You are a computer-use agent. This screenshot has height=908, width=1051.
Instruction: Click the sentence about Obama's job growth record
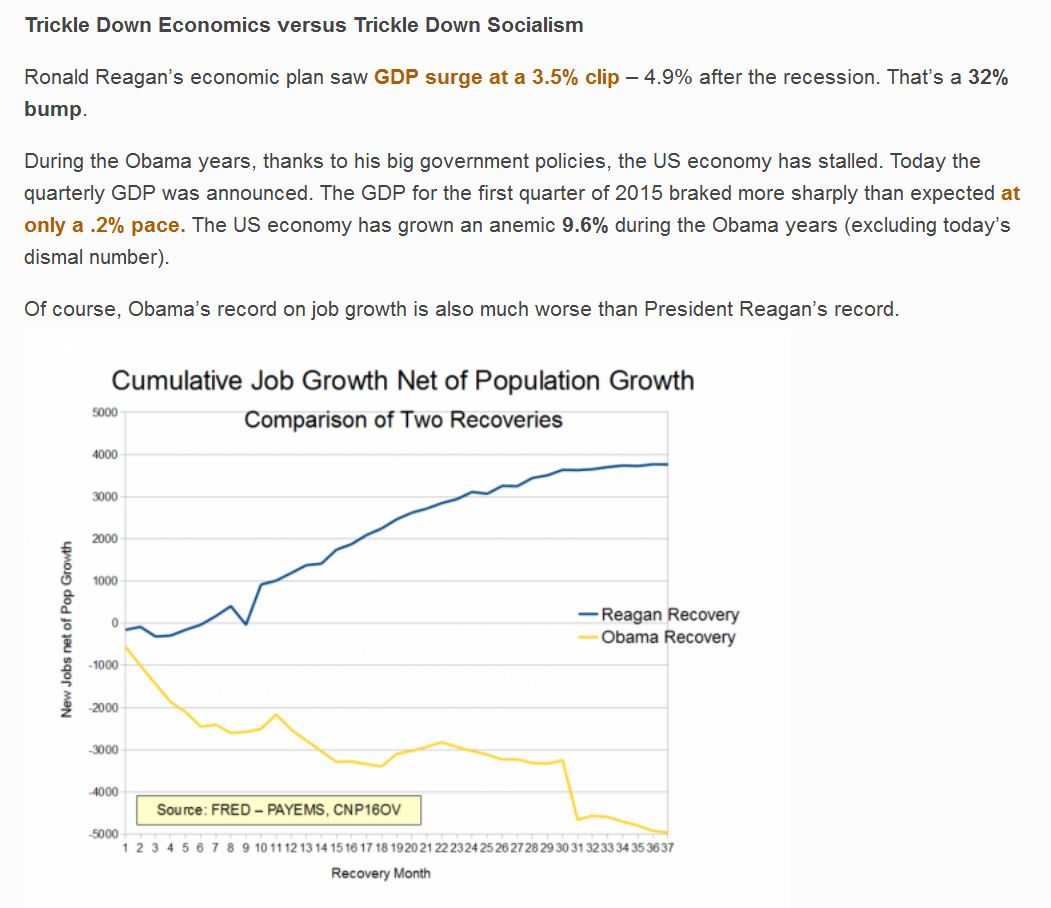click(x=462, y=309)
